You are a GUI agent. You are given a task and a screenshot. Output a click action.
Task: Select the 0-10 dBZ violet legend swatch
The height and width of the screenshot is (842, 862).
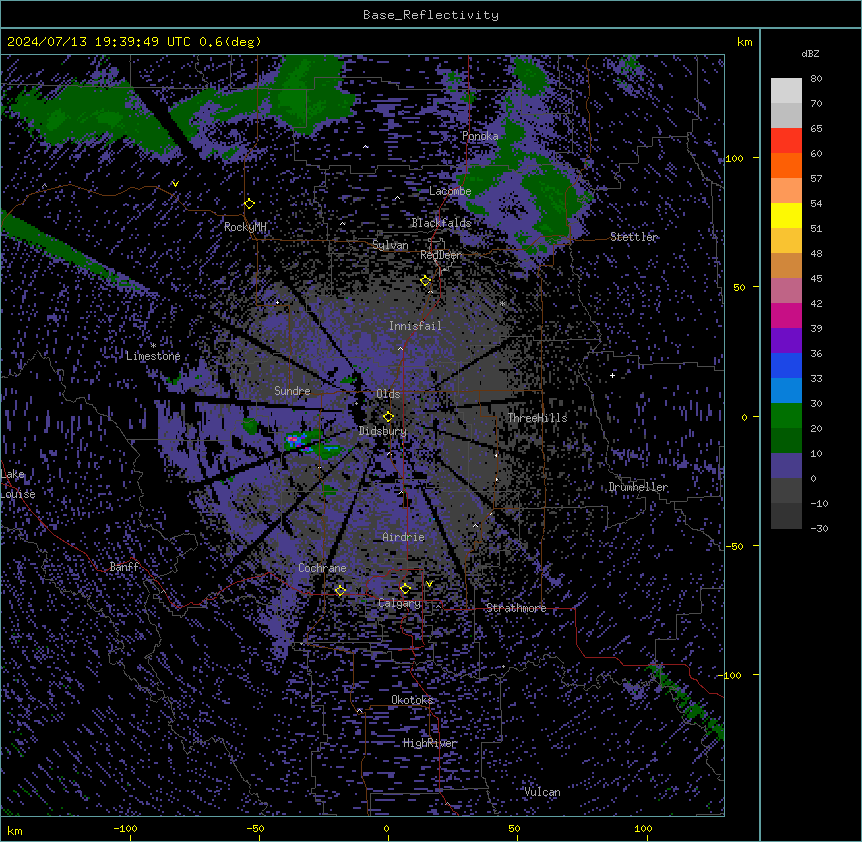click(x=786, y=466)
